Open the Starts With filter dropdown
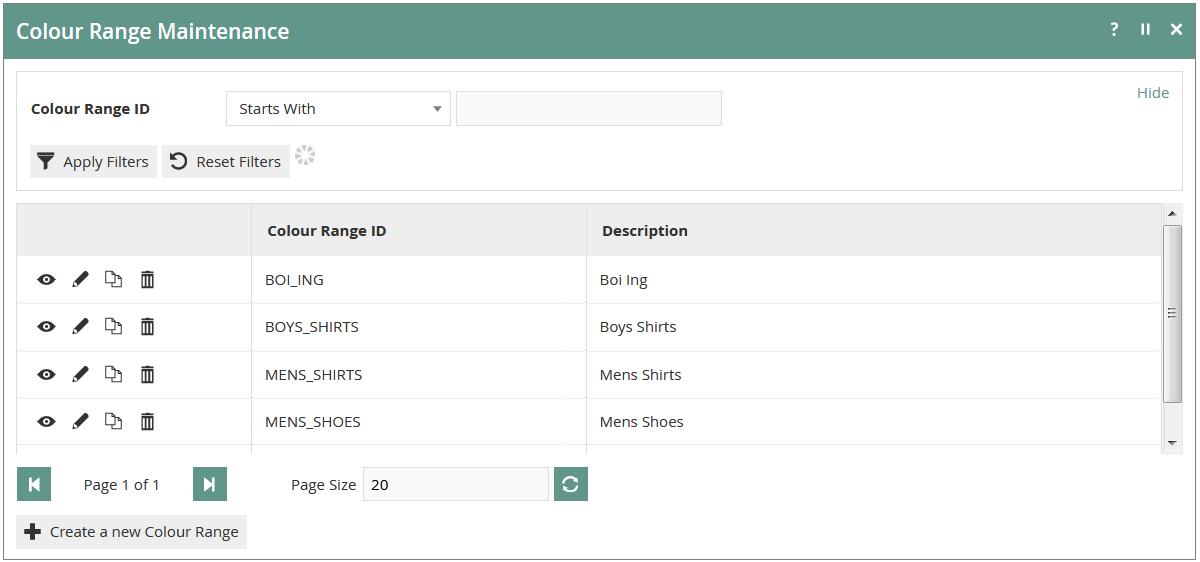 (338, 109)
